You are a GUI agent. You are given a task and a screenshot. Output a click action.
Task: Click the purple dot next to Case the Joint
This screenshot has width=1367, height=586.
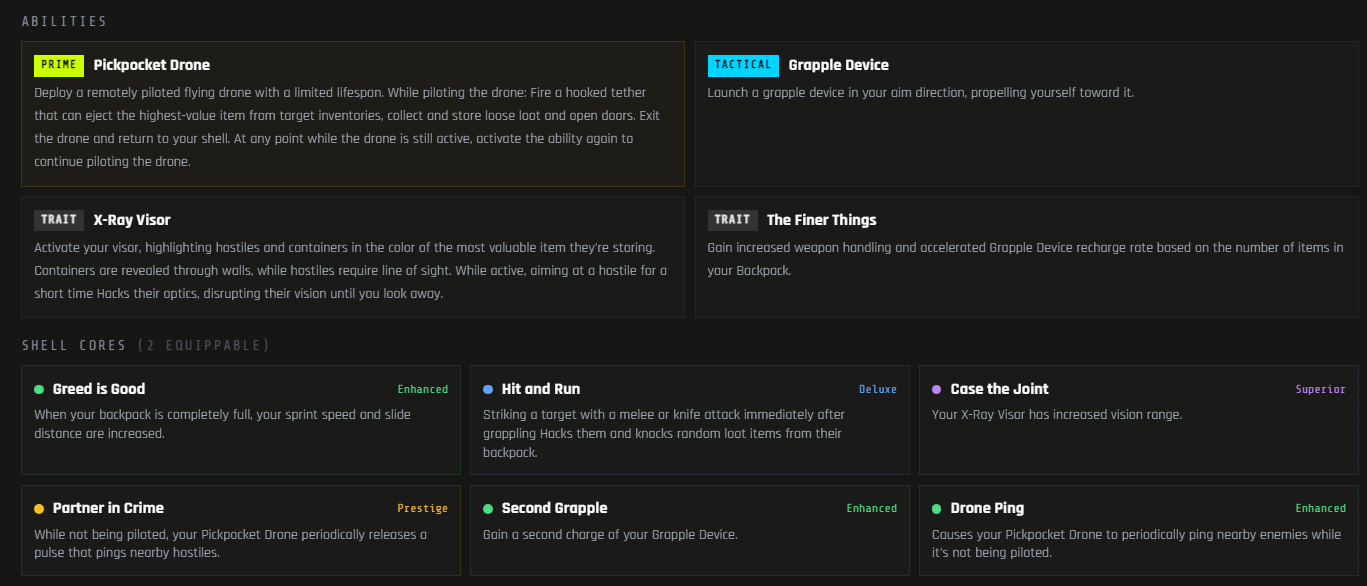click(937, 389)
